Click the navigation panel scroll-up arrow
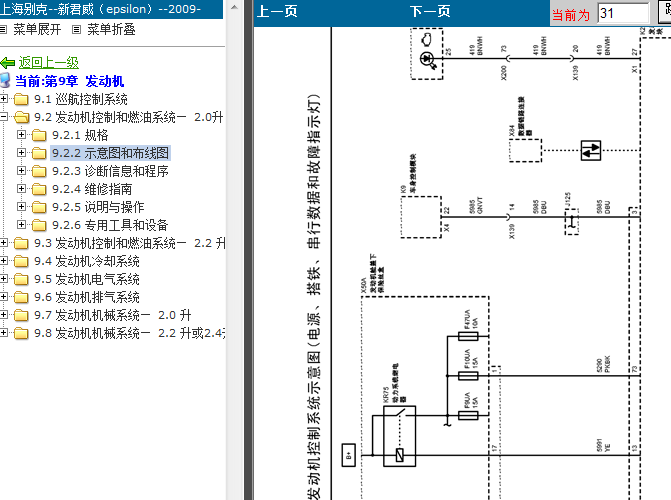The height and width of the screenshot is (500, 671). pos(234,7)
